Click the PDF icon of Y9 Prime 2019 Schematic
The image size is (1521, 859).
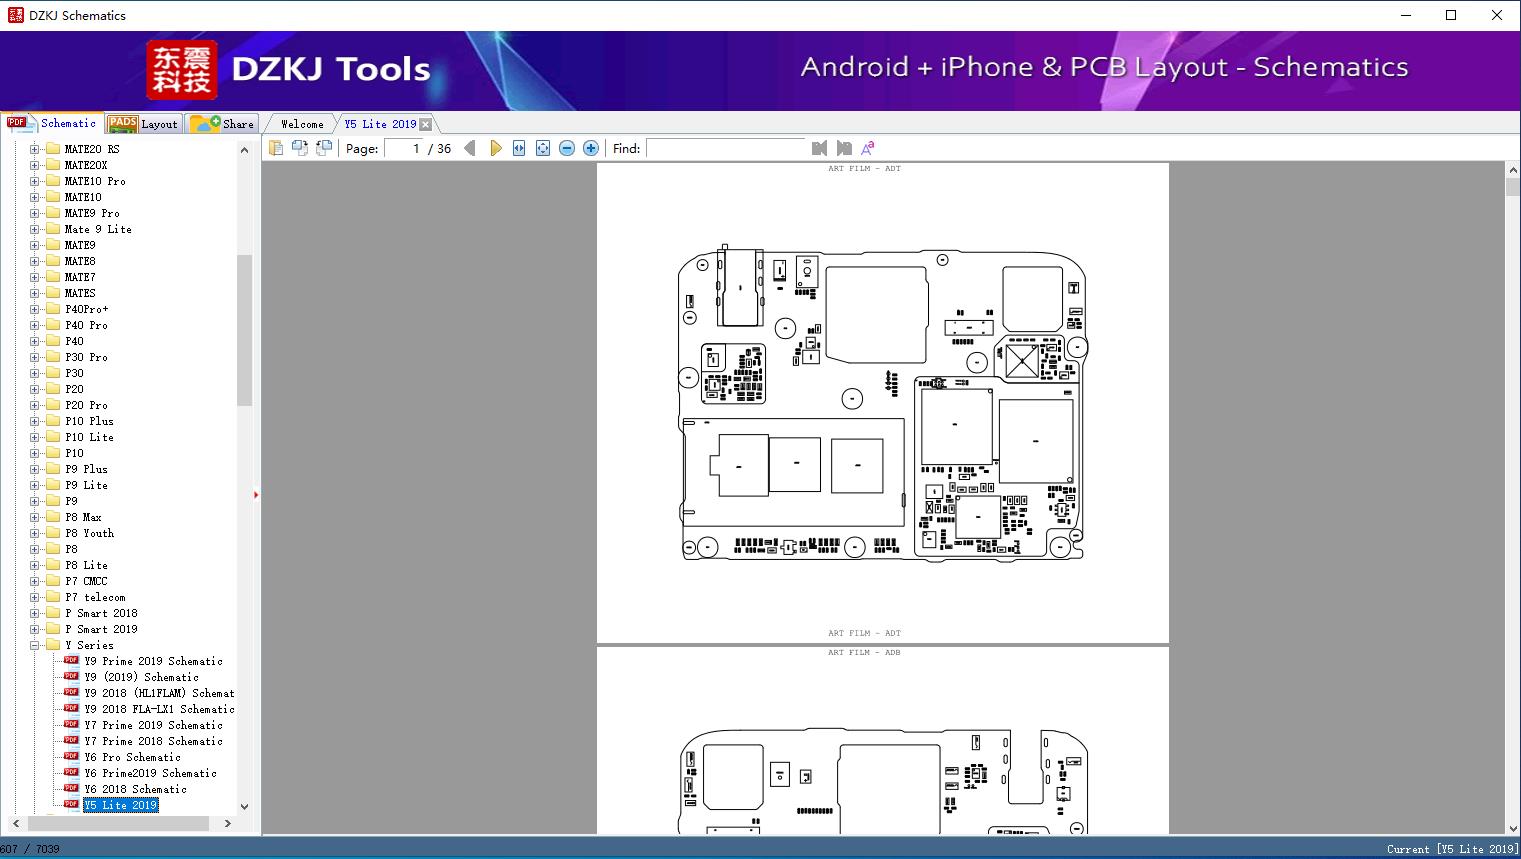71,661
